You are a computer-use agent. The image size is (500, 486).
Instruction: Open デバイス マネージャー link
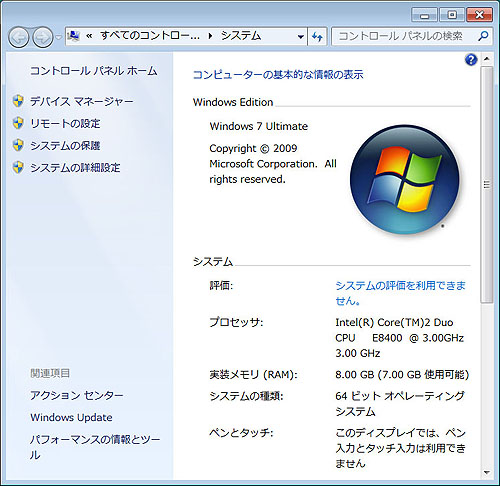tap(82, 101)
